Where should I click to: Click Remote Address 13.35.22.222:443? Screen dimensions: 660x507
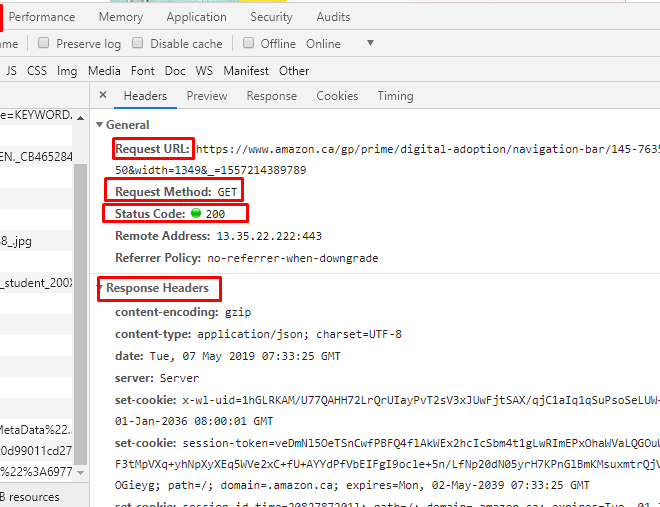[x=269, y=236]
